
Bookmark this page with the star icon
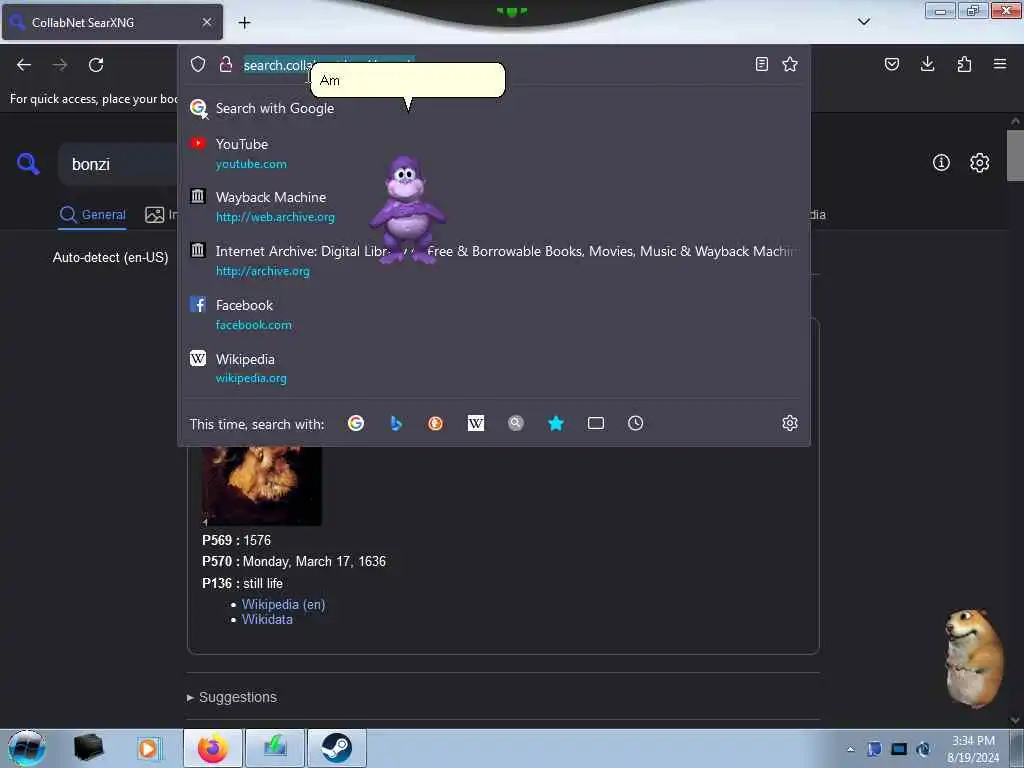tap(790, 64)
